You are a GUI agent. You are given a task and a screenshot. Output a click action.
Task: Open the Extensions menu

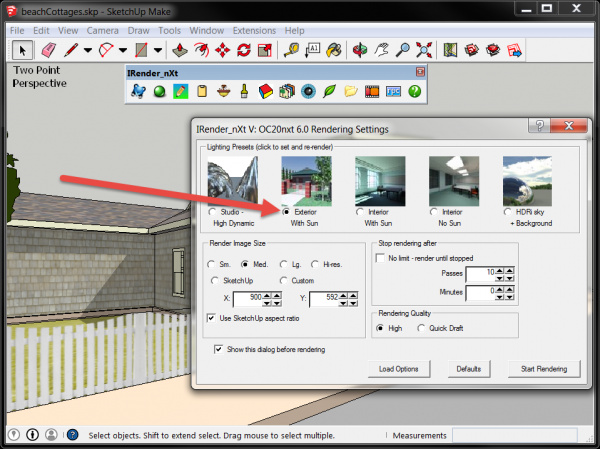pyautogui.click(x=253, y=30)
